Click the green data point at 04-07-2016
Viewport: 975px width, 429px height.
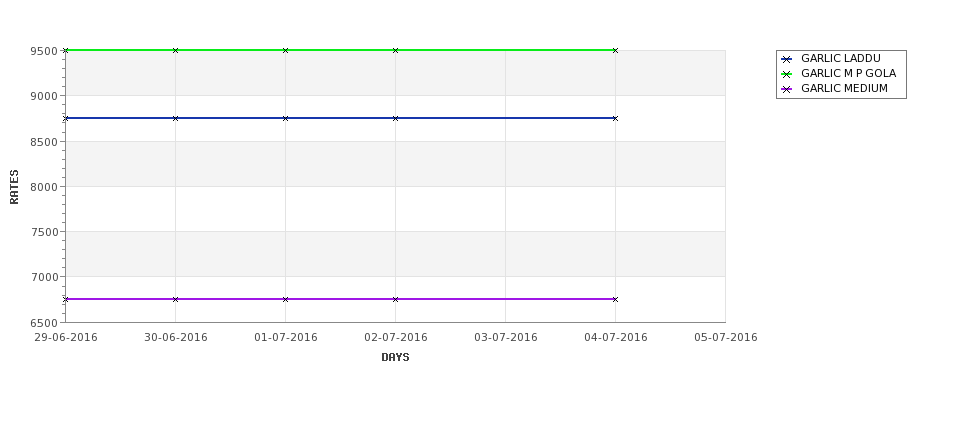(x=615, y=50)
